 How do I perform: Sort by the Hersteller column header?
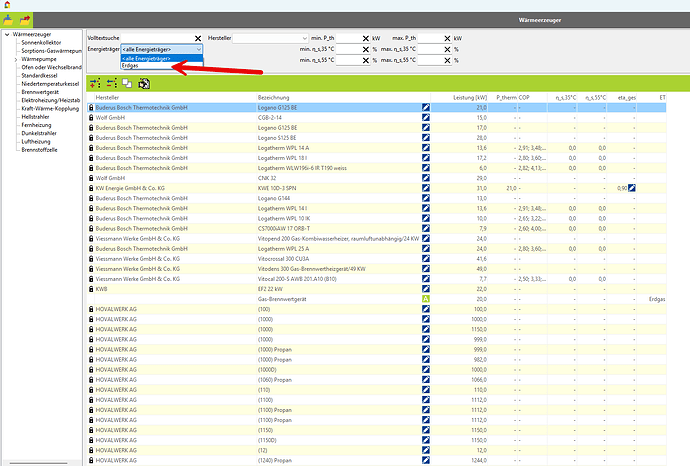175,98
